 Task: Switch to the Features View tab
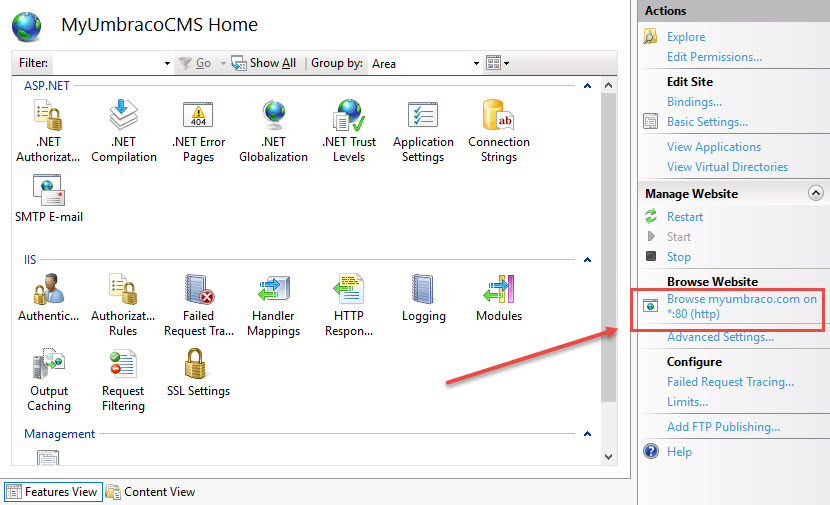(x=52, y=492)
